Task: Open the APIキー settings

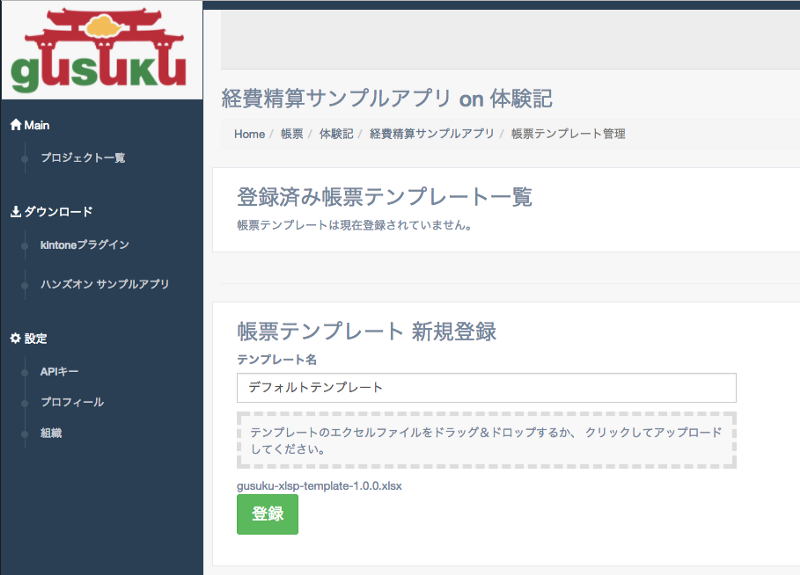Action: coord(59,371)
